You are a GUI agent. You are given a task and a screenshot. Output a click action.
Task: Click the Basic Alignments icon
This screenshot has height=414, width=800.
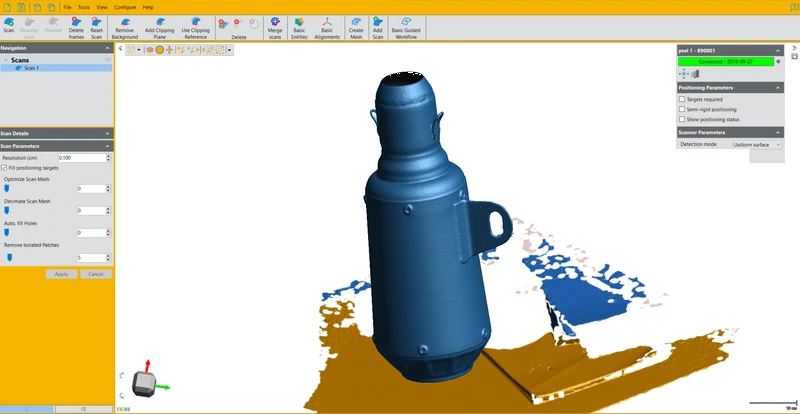tap(326, 26)
